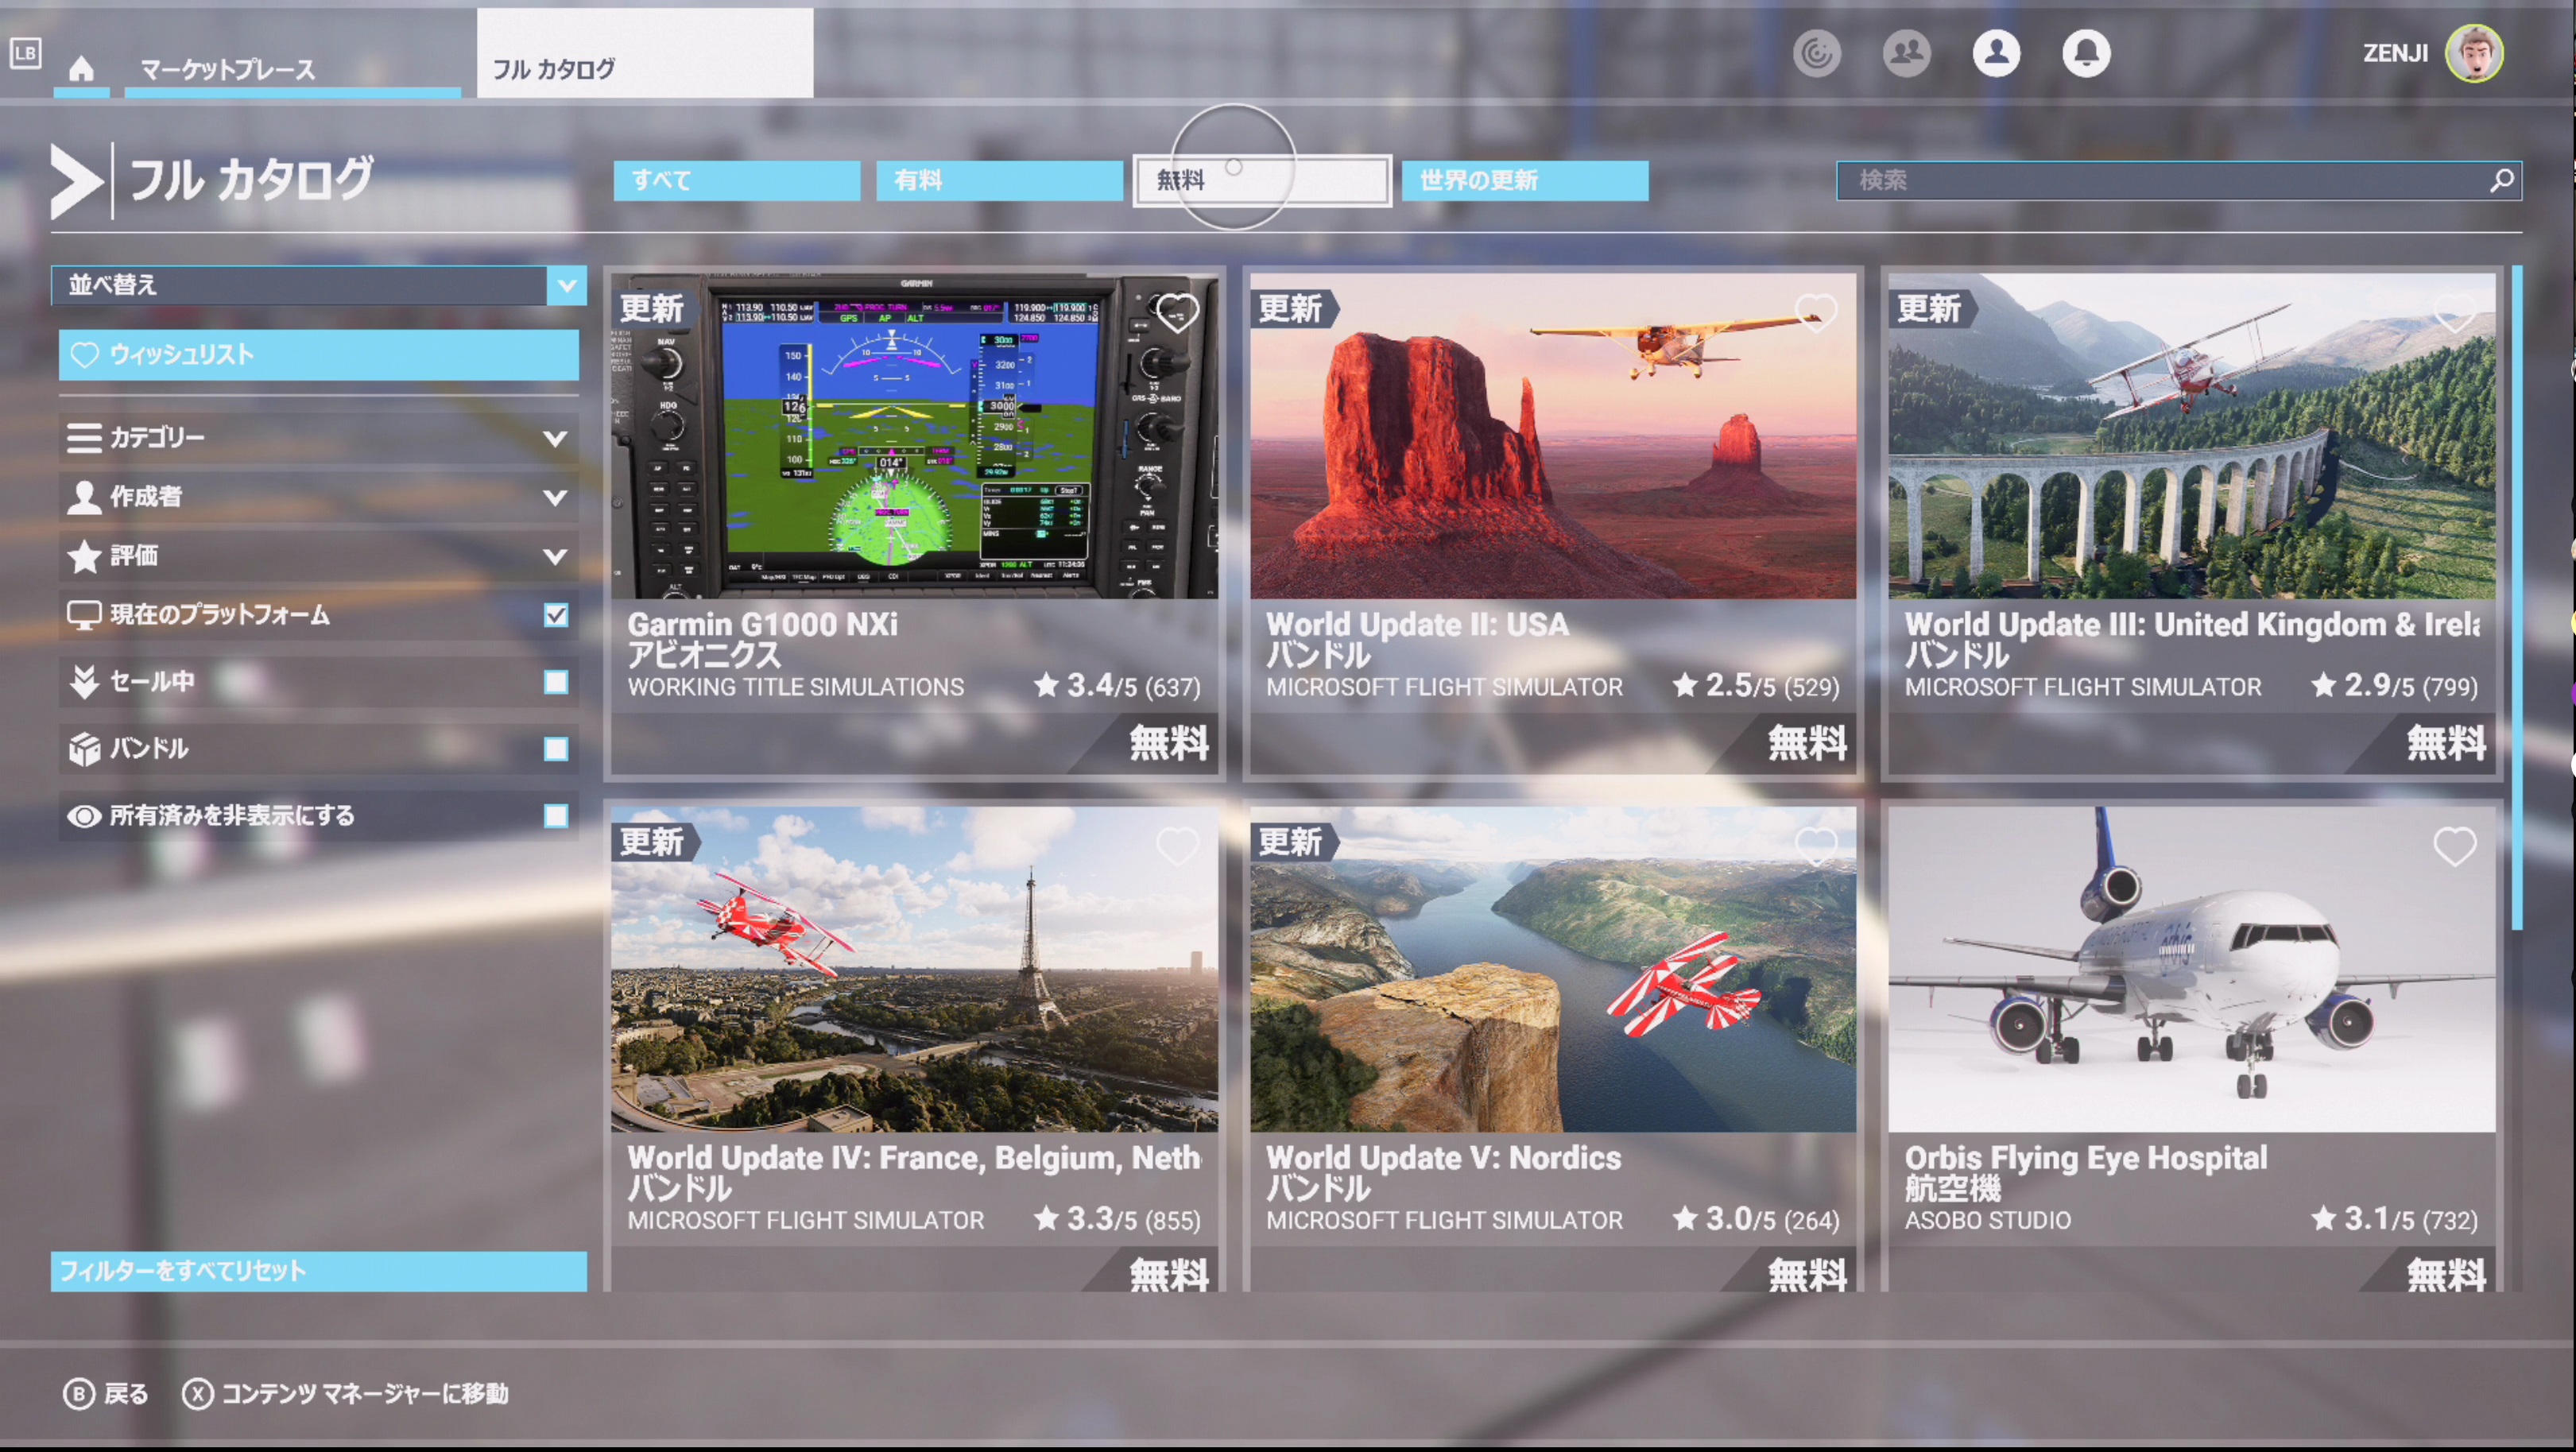Image resolution: width=2576 pixels, height=1452 pixels.
Task: Enable the バンドル filter checkbox
Action: tap(556, 749)
